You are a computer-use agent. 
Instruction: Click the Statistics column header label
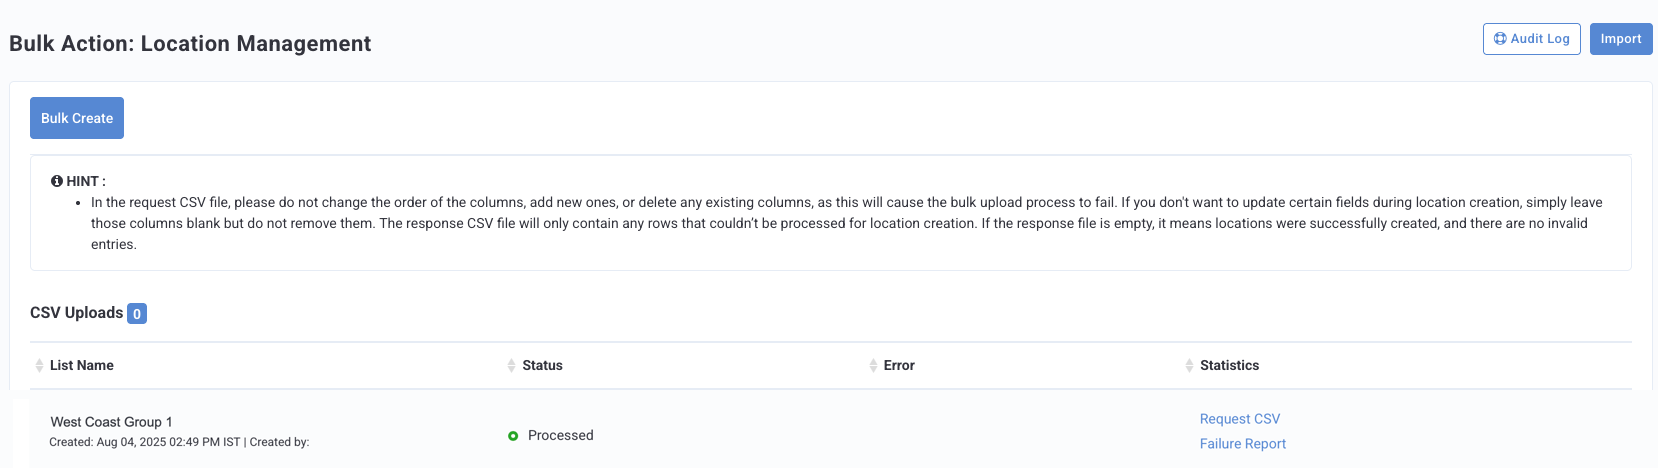(1229, 366)
